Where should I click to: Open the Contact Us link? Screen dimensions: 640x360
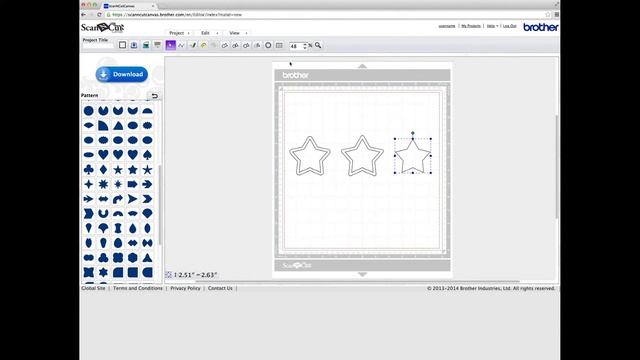pyautogui.click(x=220, y=288)
